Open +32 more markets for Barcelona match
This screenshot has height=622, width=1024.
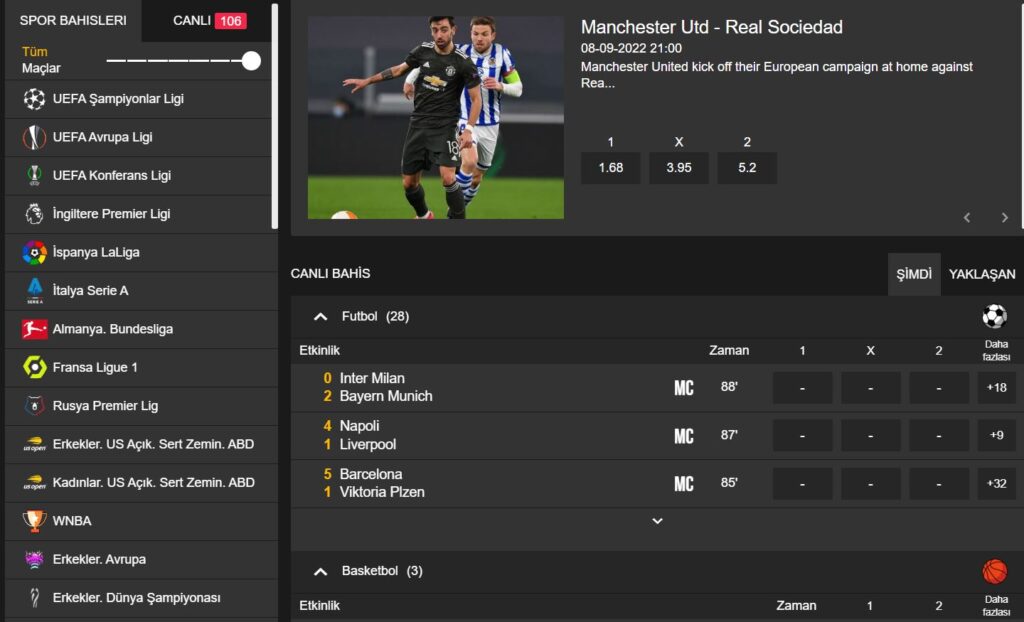(996, 484)
